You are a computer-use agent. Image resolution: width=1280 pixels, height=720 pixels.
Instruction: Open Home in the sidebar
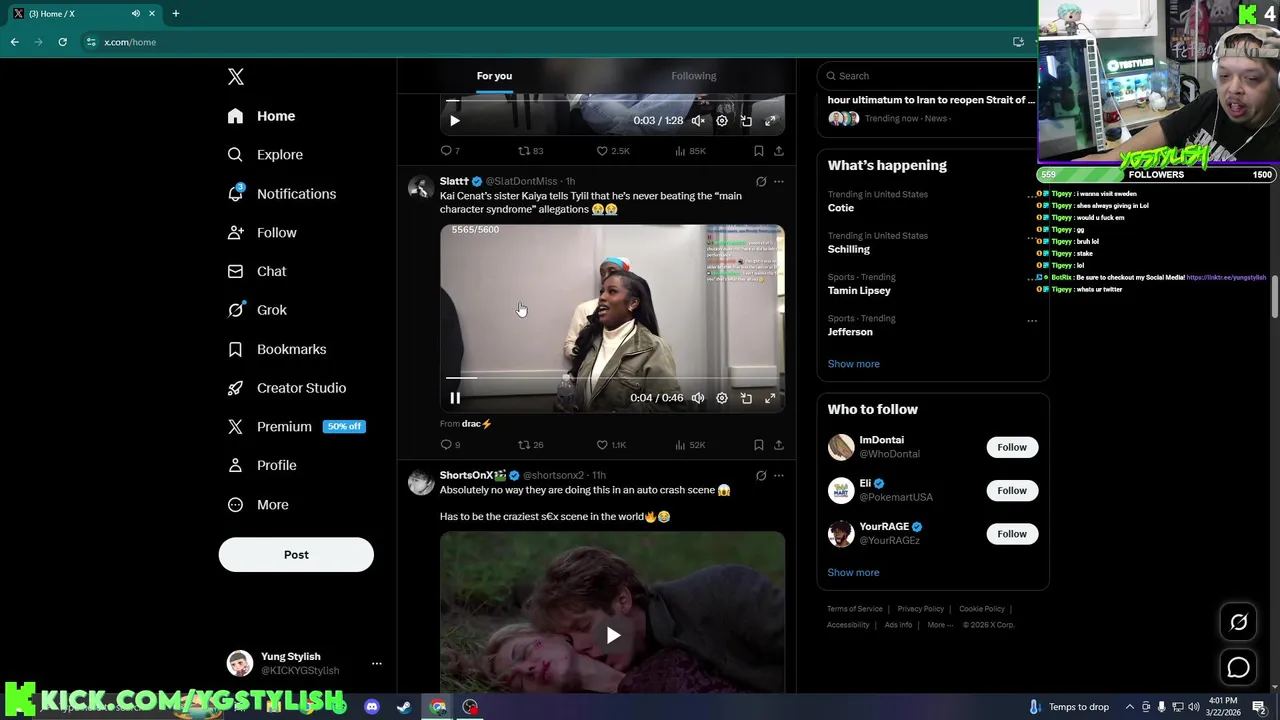261,116
